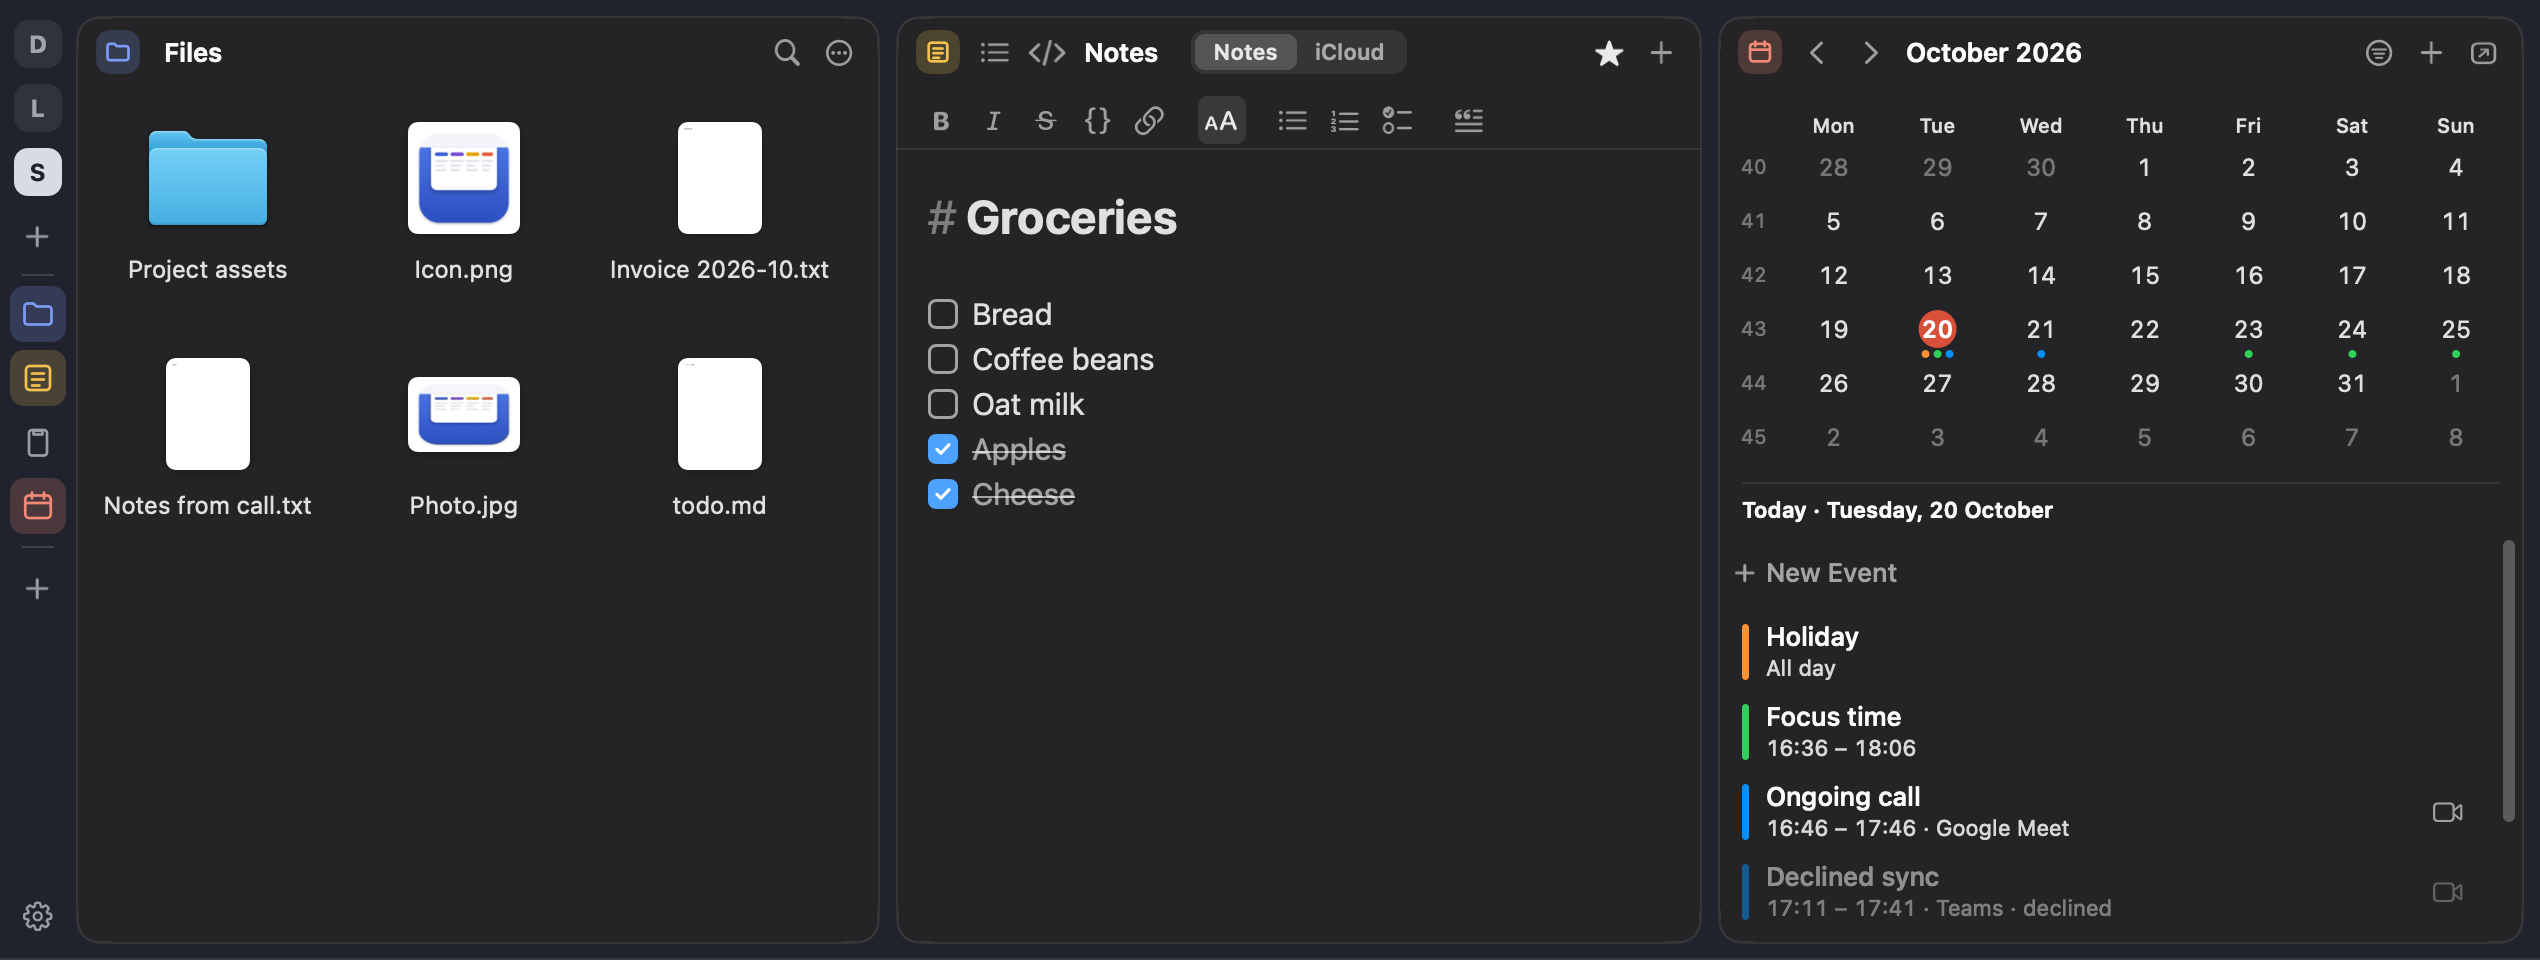Go to previous month in calendar
The image size is (2540, 960).
(1817, 53)
